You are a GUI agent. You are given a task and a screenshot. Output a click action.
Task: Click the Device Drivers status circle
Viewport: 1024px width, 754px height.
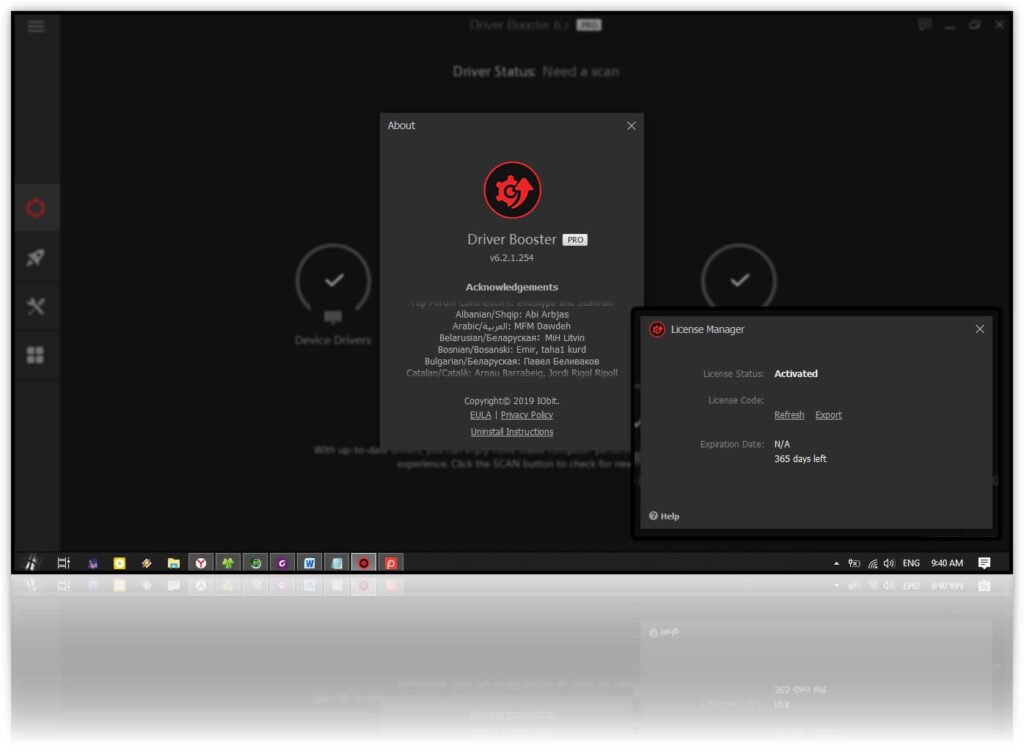tap(333, 281)
